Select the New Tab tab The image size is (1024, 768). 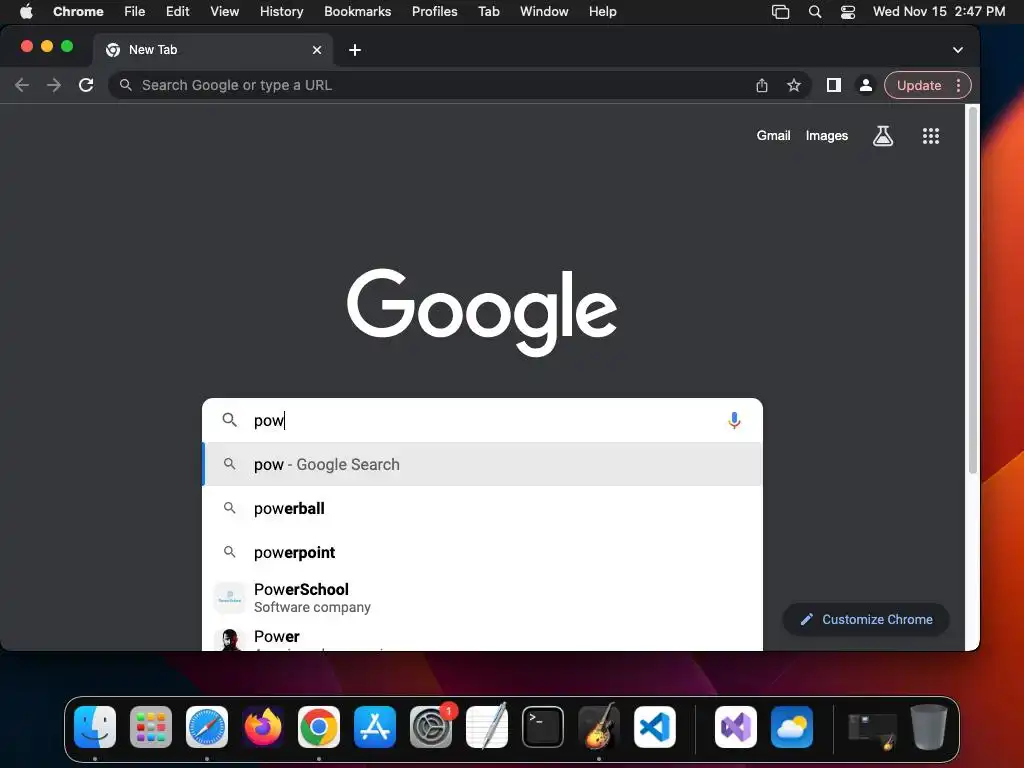tap(212, 50)
